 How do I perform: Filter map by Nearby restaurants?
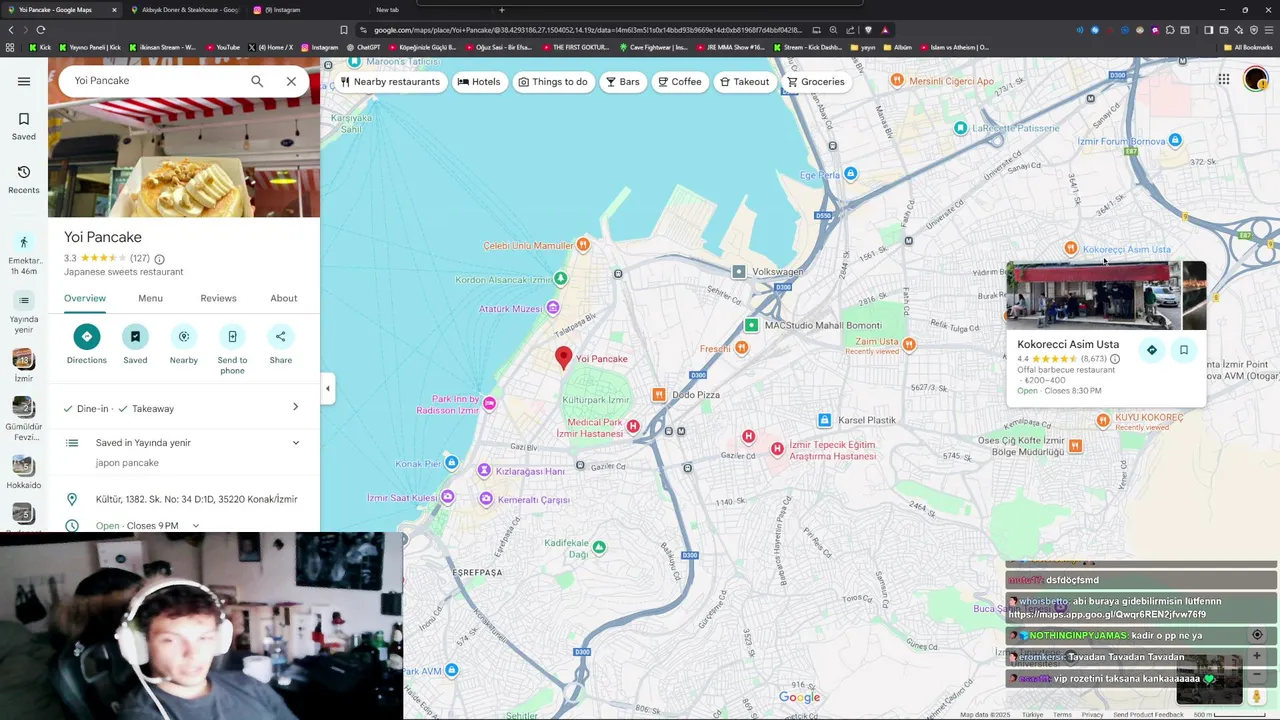point(390,82)
